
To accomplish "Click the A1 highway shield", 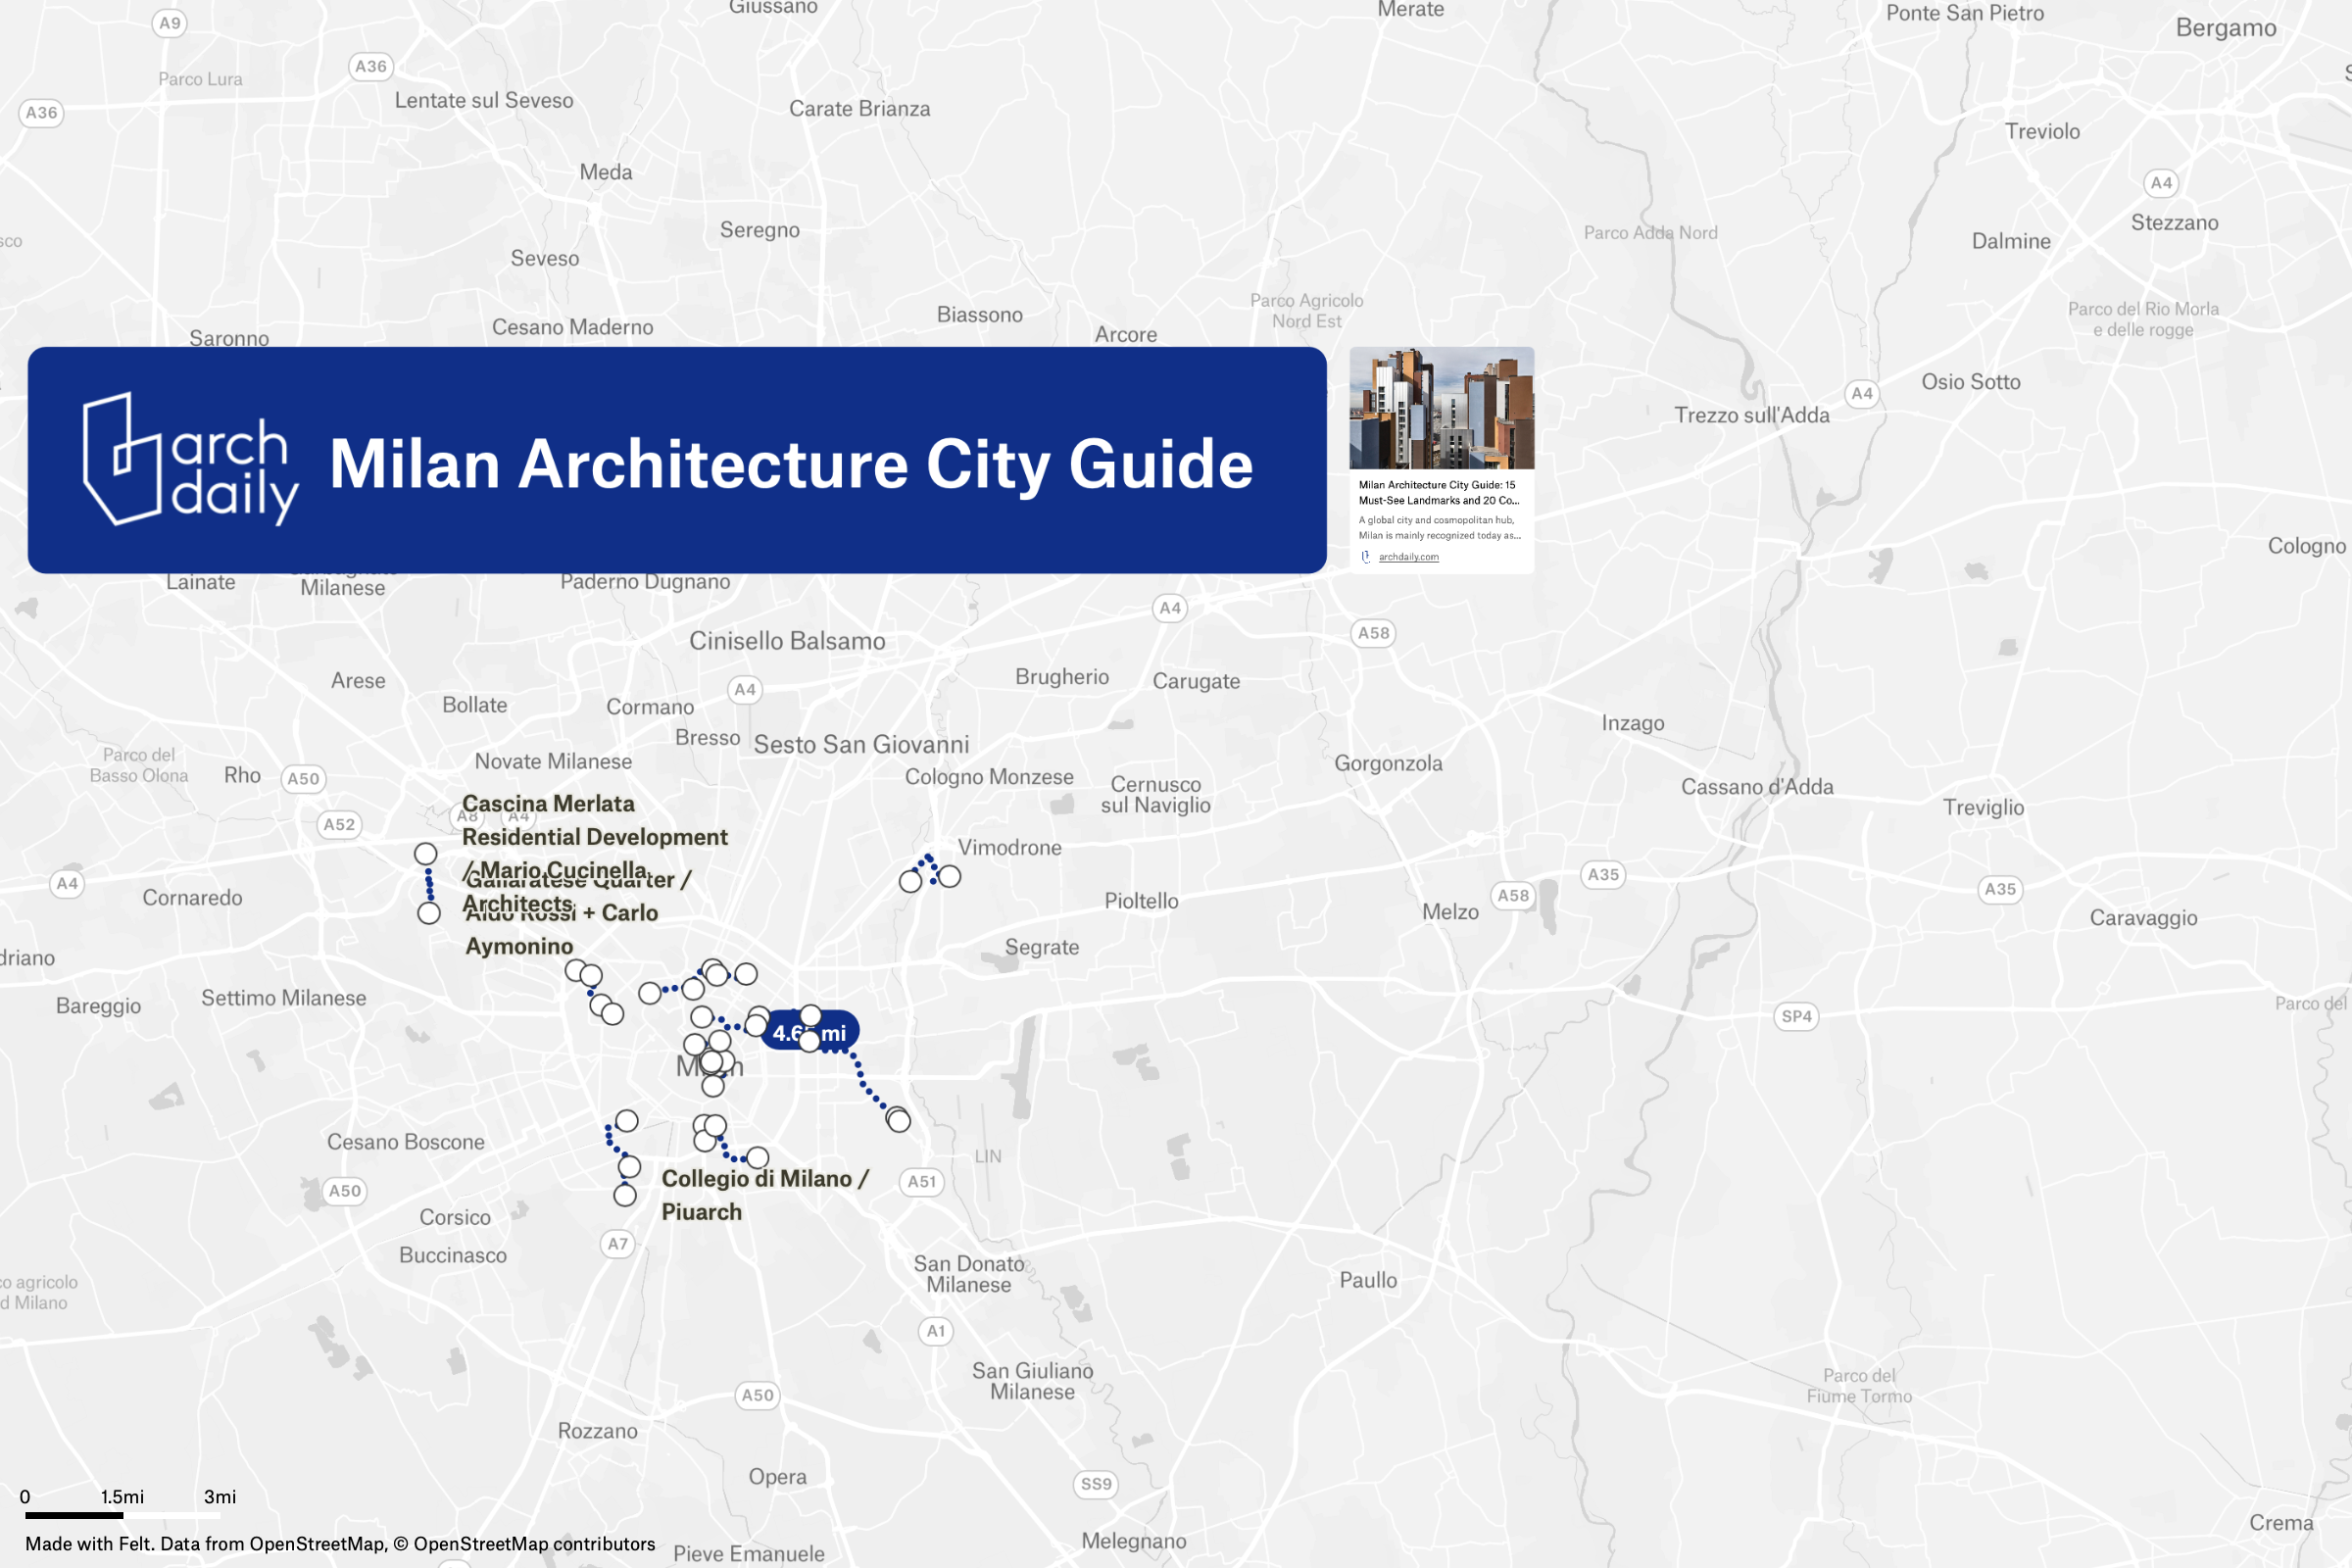I will click(x=935, y=1330).
